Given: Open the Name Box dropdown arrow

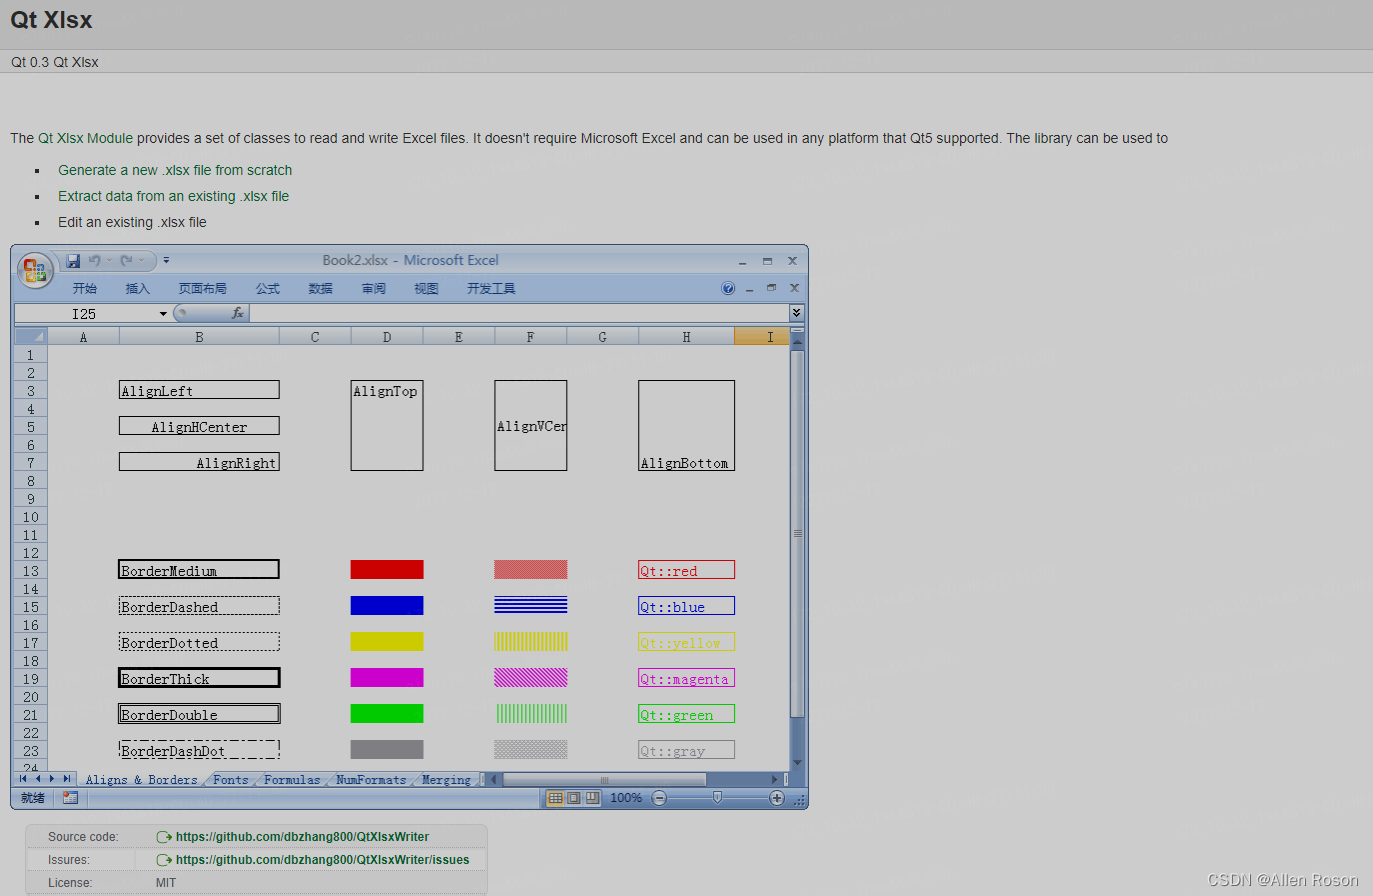Looking at the screenshot, I should [163, 312].
